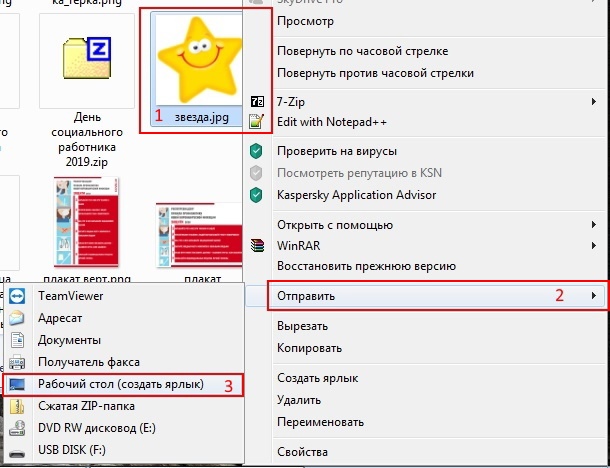The height and width of the screenshot is (468, 610).
Task: Click the WinRAR books icon
Action: point(257,244)
